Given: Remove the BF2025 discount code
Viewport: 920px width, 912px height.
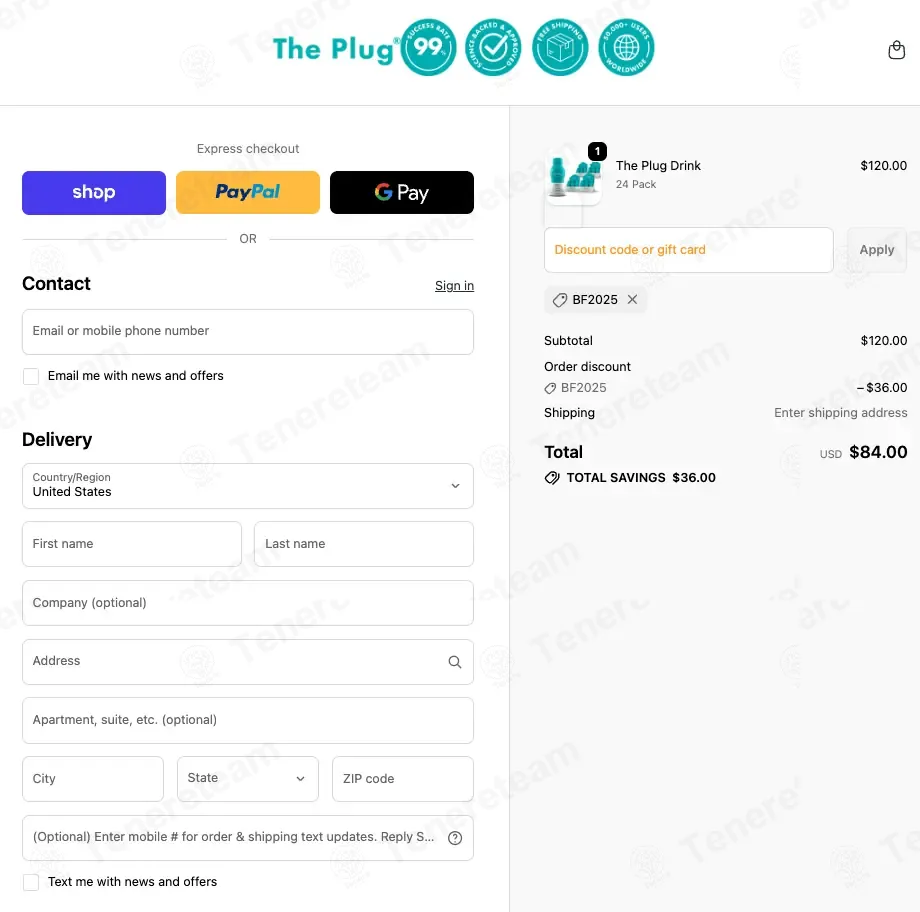Looking at the screenshot, I should click(632, 299).
